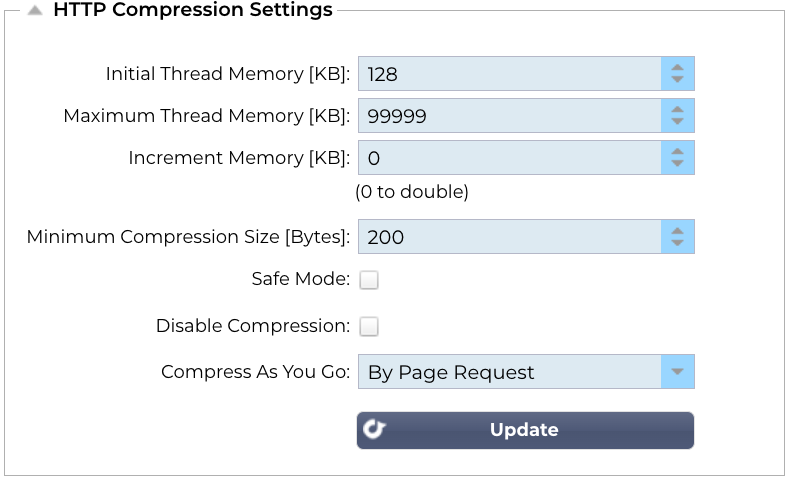This screenshot has width=786, height=477.
Task: Increase Maximum Thread Memory with up arrow
Action: (677, 110)
